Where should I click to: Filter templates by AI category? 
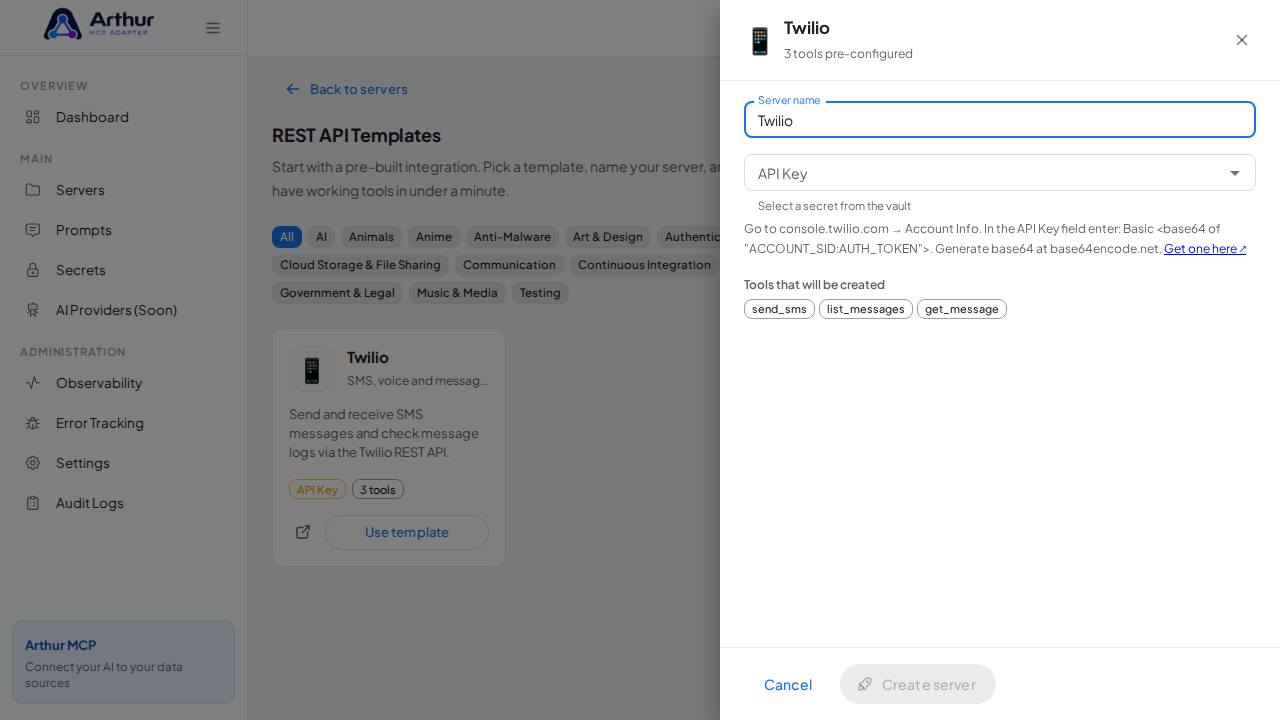pyautogui.click(x=321, y=237)
